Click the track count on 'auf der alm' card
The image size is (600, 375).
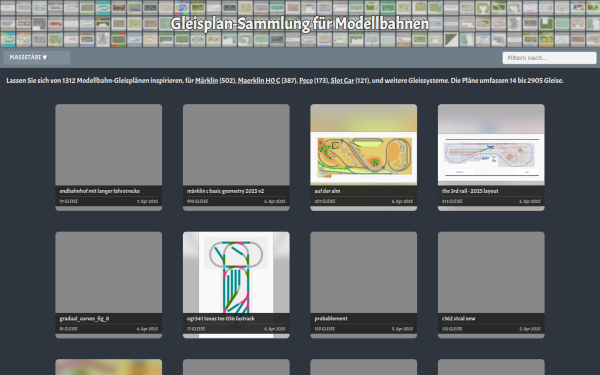325,201
